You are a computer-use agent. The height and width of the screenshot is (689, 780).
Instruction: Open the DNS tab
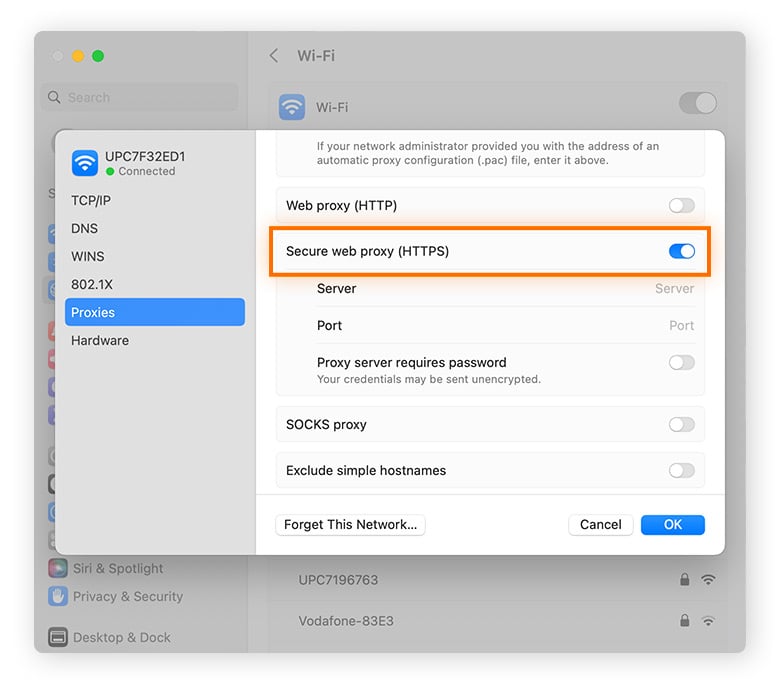coord(155,228)
